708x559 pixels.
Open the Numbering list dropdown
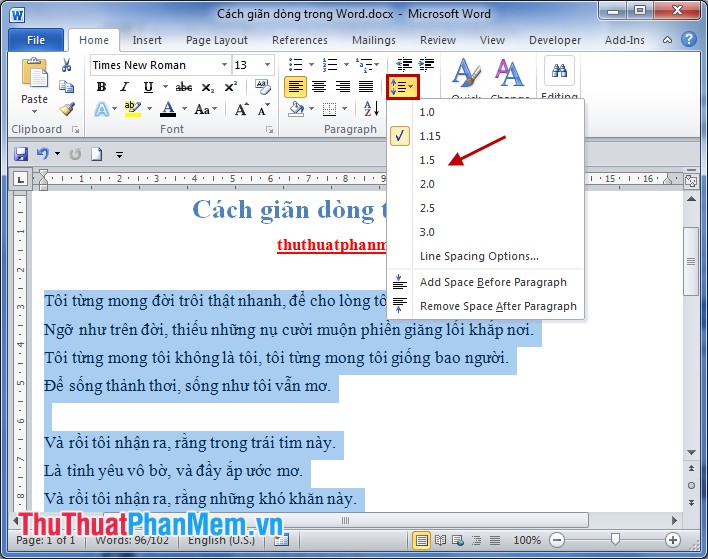click(346, 65)
